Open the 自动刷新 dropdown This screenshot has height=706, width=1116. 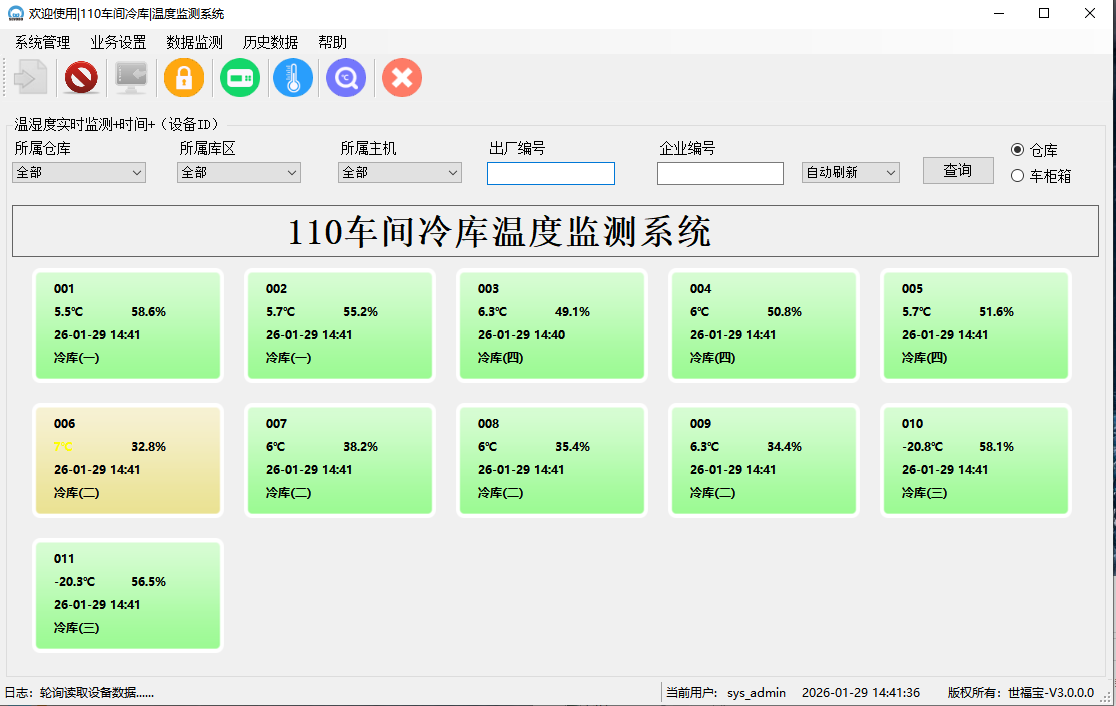(850, 173)
